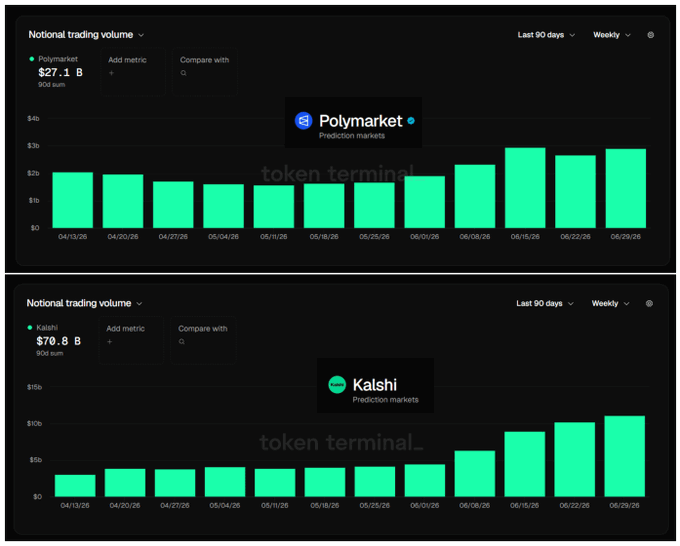Select Kalshi bar for 05/18/26

tap(325, 482)
